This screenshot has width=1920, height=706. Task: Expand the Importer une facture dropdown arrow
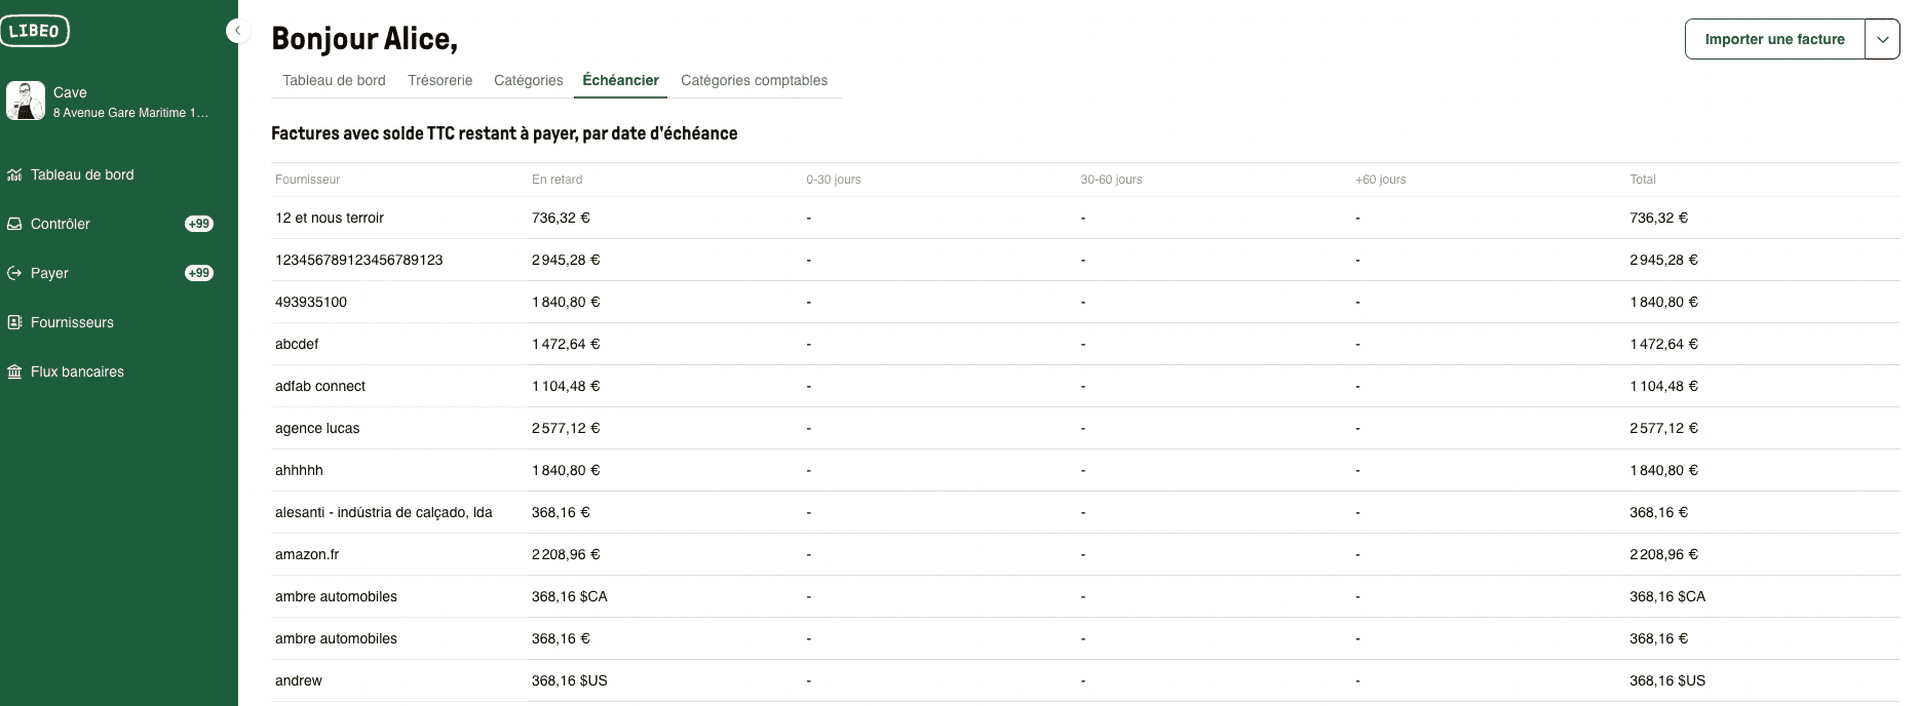1882,39
